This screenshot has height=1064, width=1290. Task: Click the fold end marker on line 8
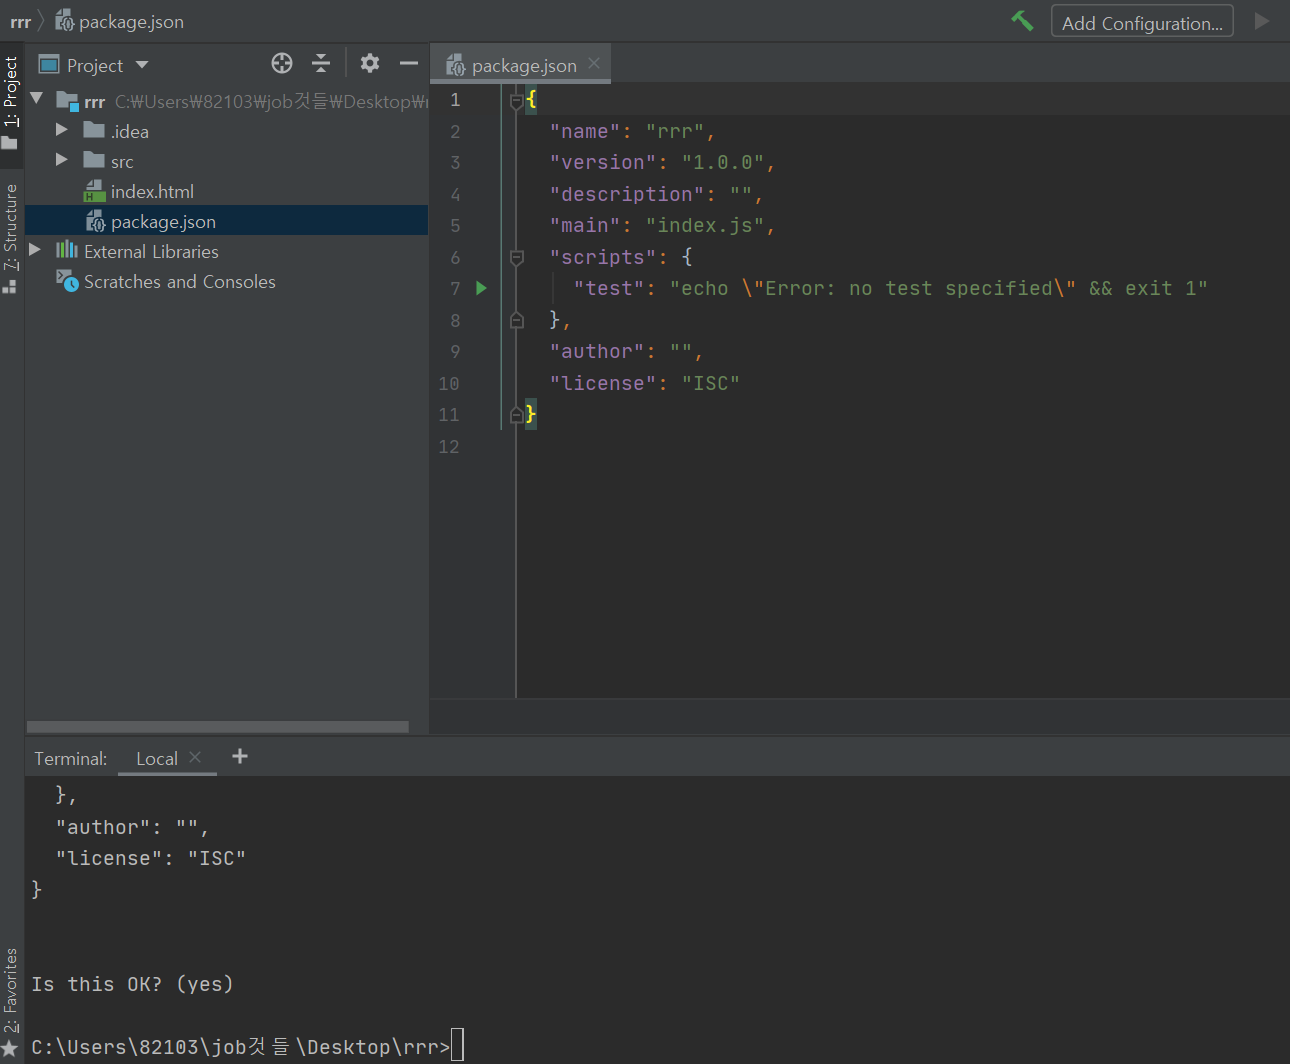click(516, 320)
